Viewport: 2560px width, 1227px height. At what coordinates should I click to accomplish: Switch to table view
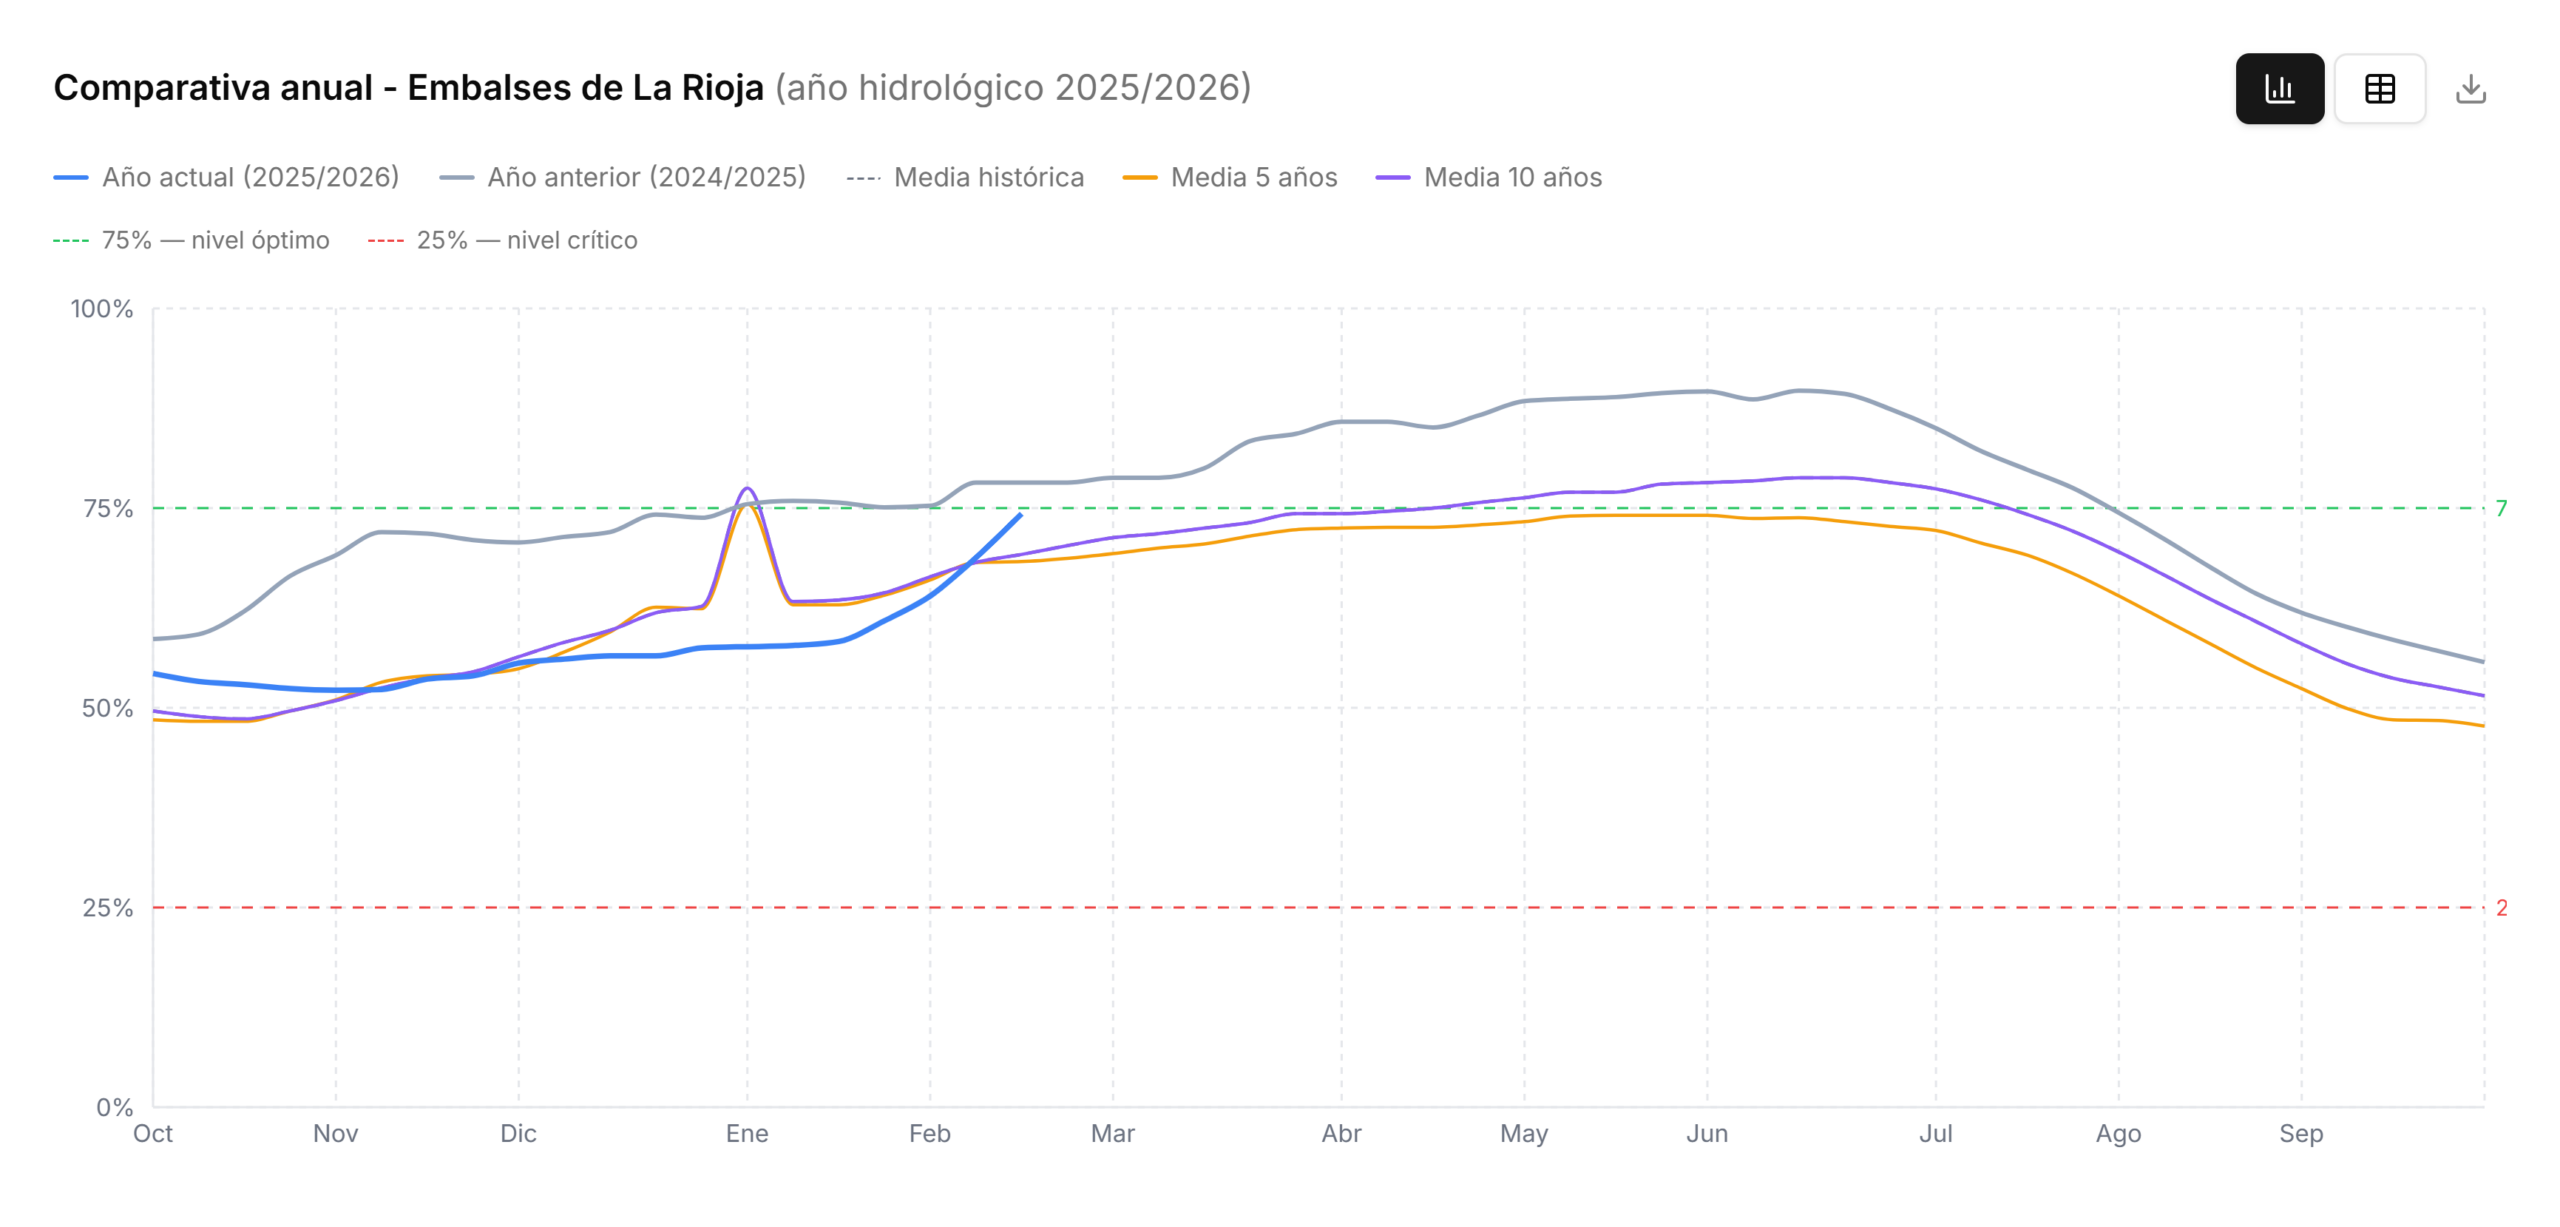tap(2379, 89)
